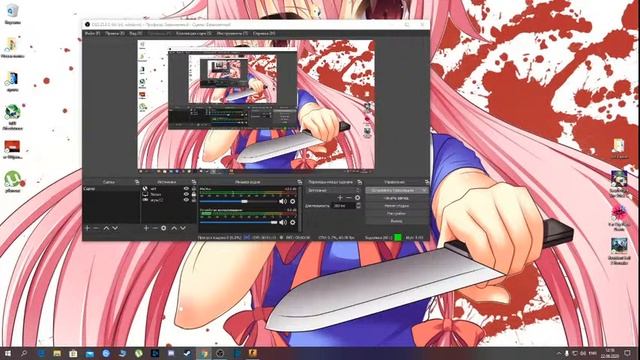
Task: Click the bottom button in the controls panel
Action: click(x=397, y=221)
